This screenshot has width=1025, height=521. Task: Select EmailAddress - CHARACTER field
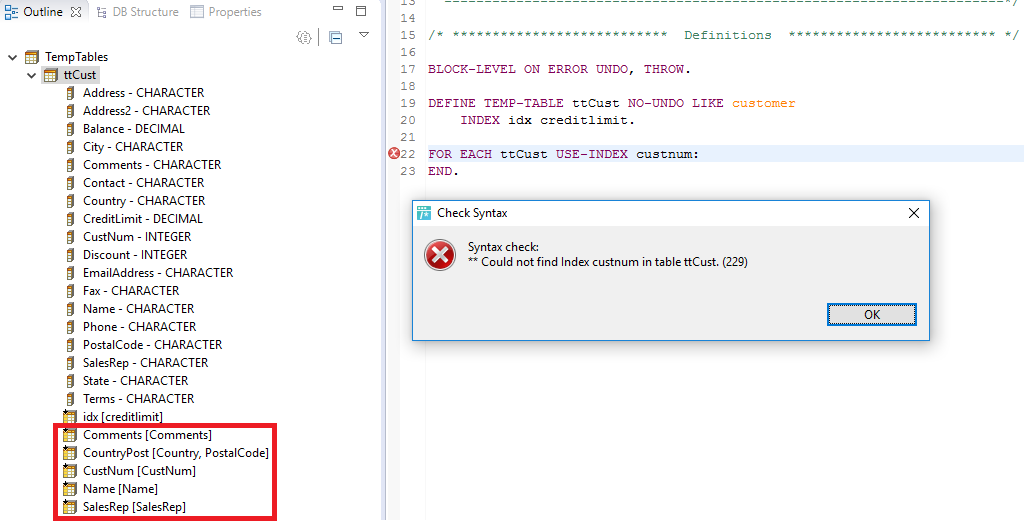(x=158, y=273)
